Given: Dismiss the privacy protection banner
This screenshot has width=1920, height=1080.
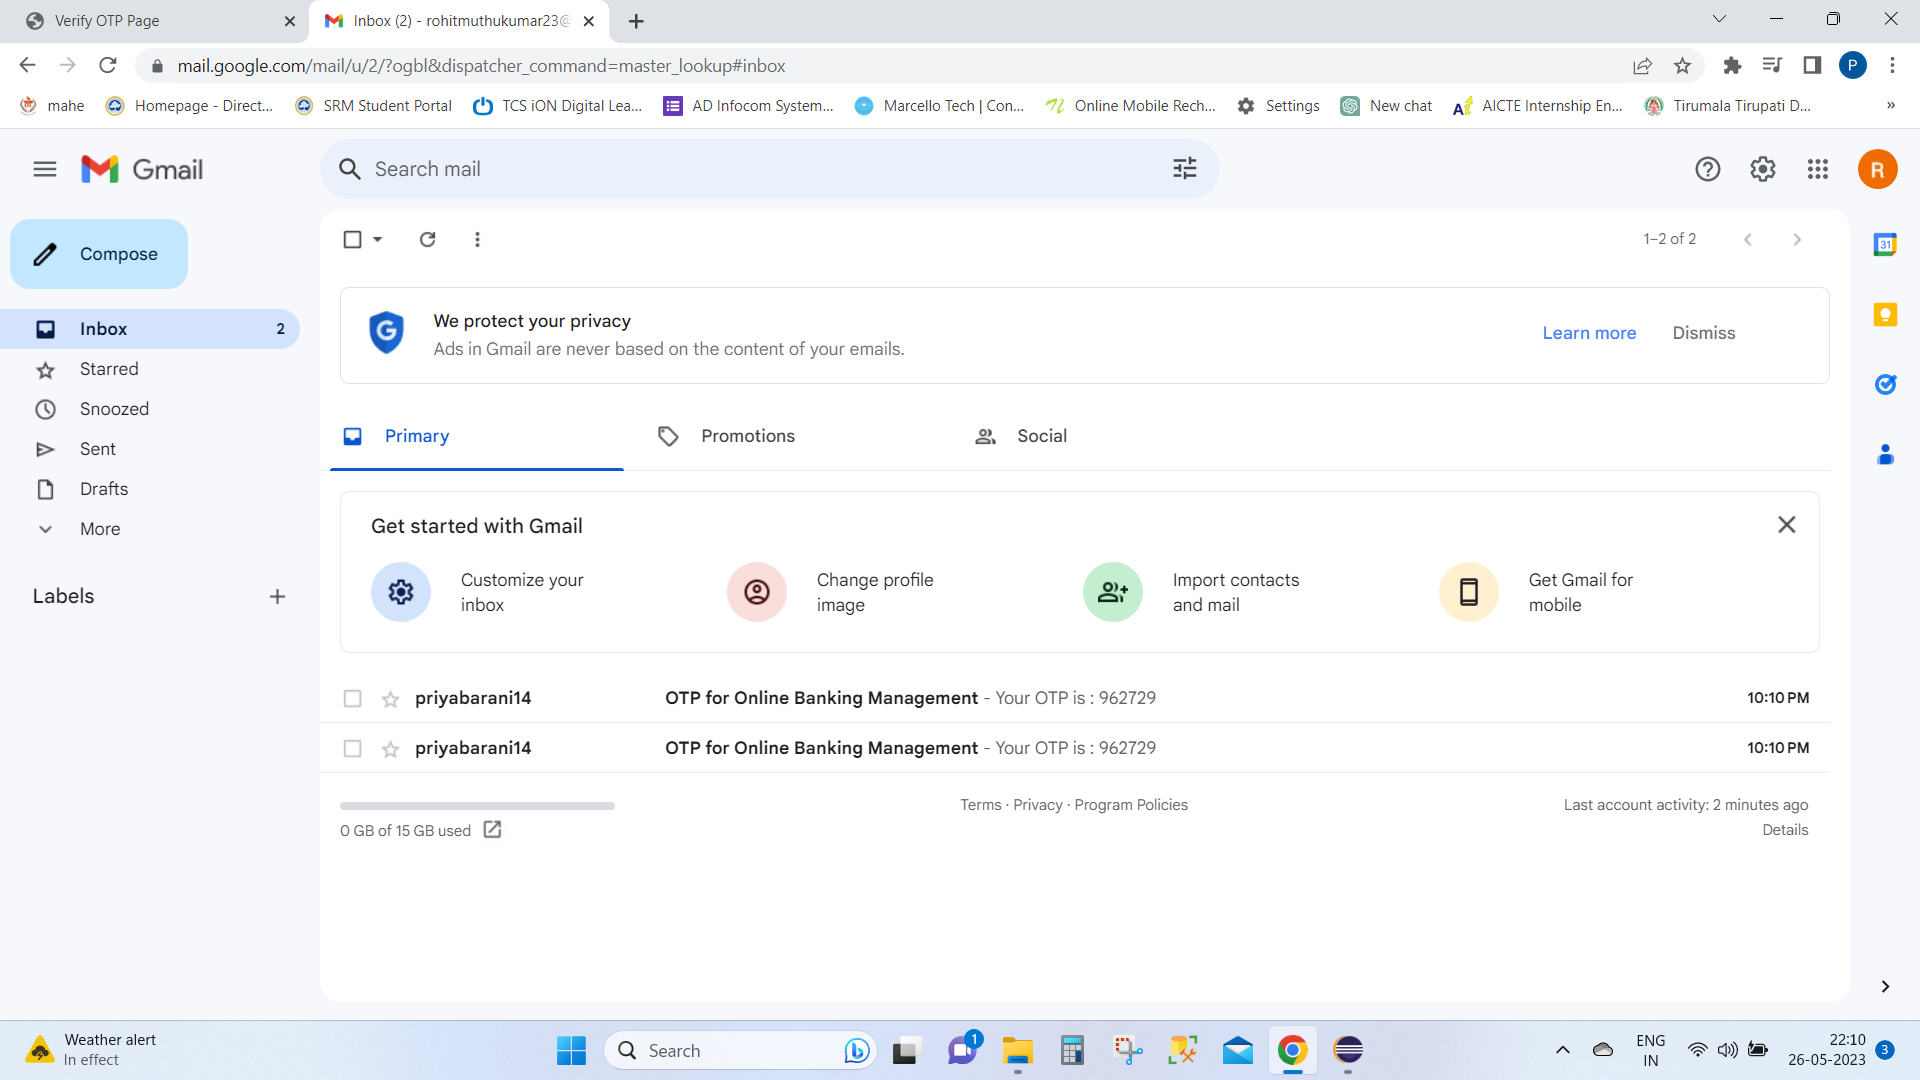Looking at the screenshot, I should point(1704,332).
